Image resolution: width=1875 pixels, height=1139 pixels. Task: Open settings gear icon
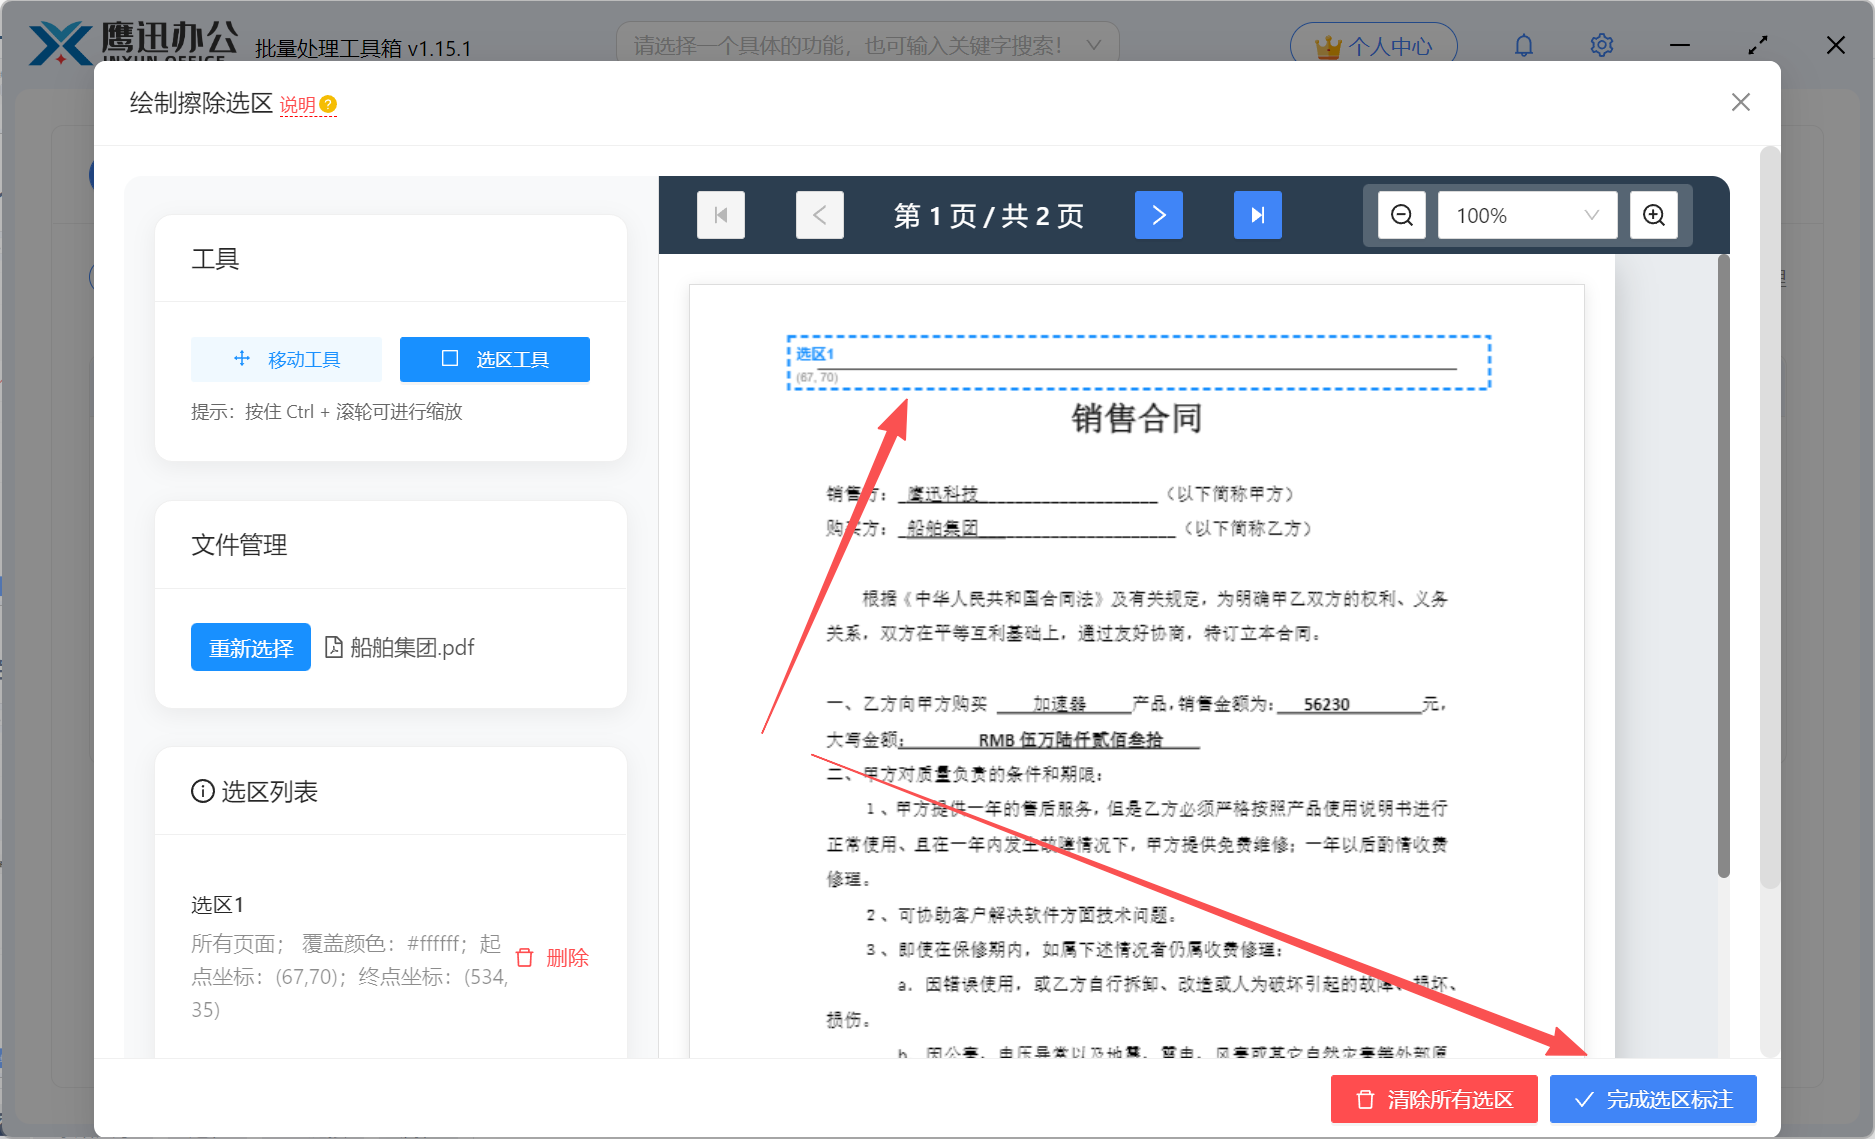pyautogui.click(x=1602, y=46)
